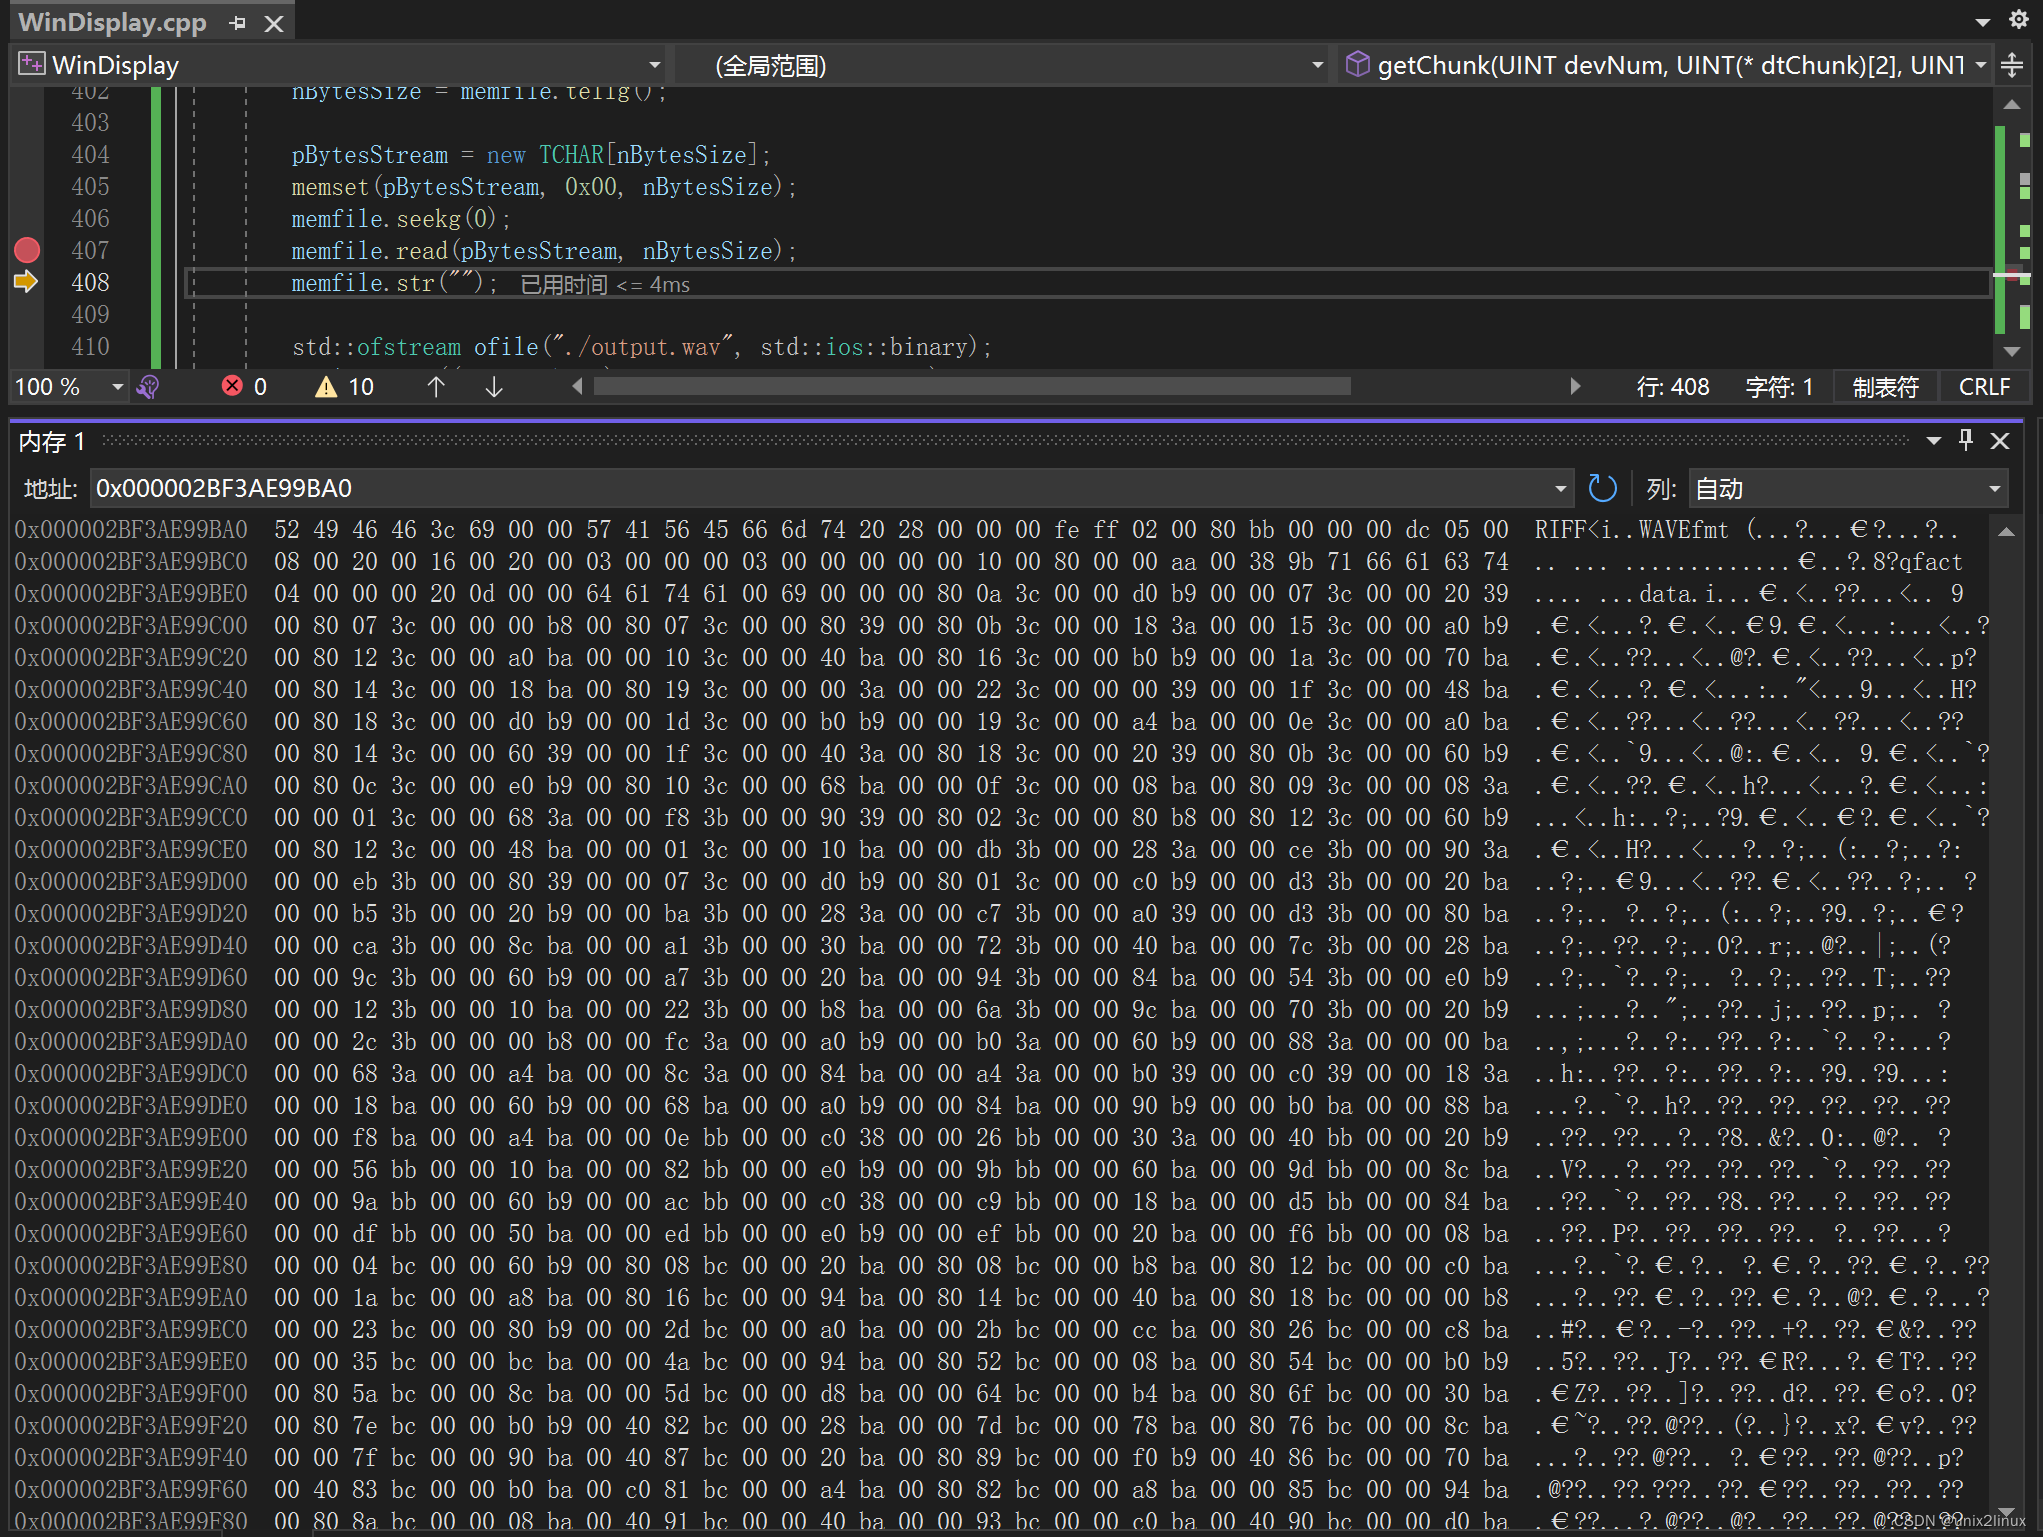The width and height of the screenshot is (2043, 1537).
Task: Open the WinDisplay project scope dropdown
Action: 654,65
